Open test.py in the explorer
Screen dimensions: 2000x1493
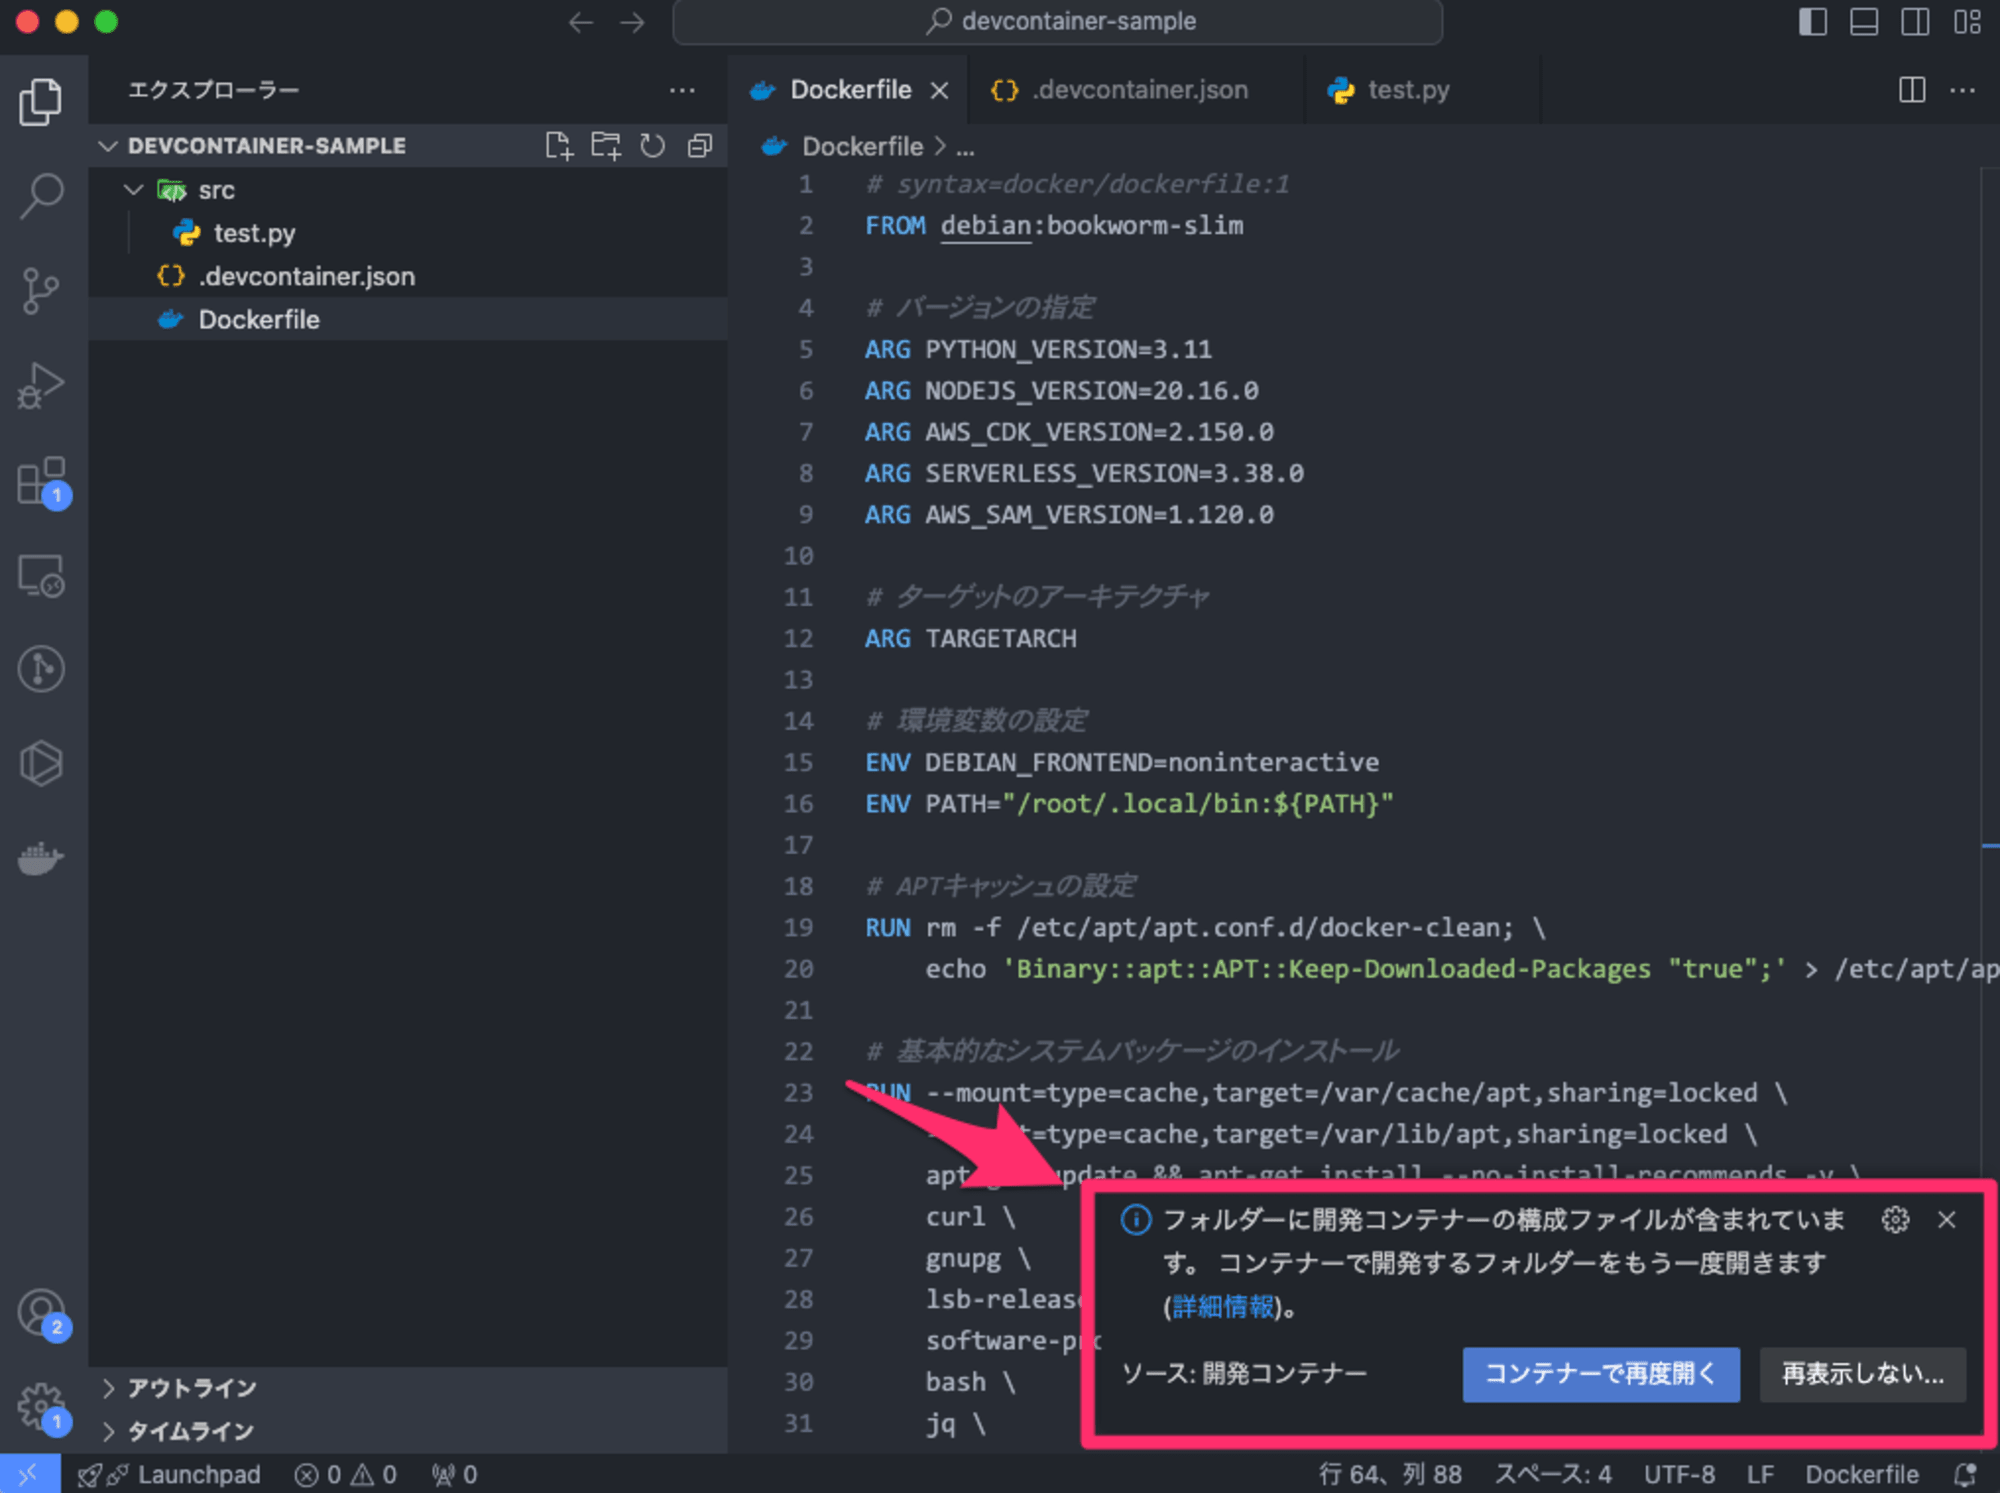pyautogui.click(x=408, y=233)
